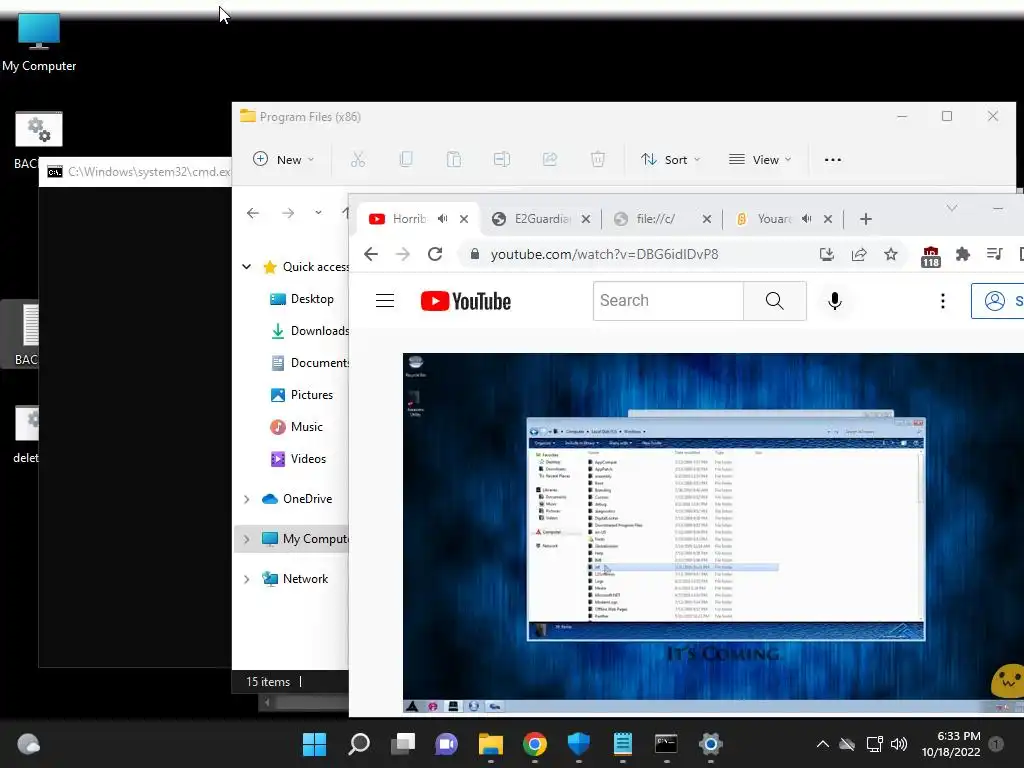Open Chrome tab search dropdown chevron
Image resolution: width=1024 pixels, height=768 pixels.
coord(952,208)
